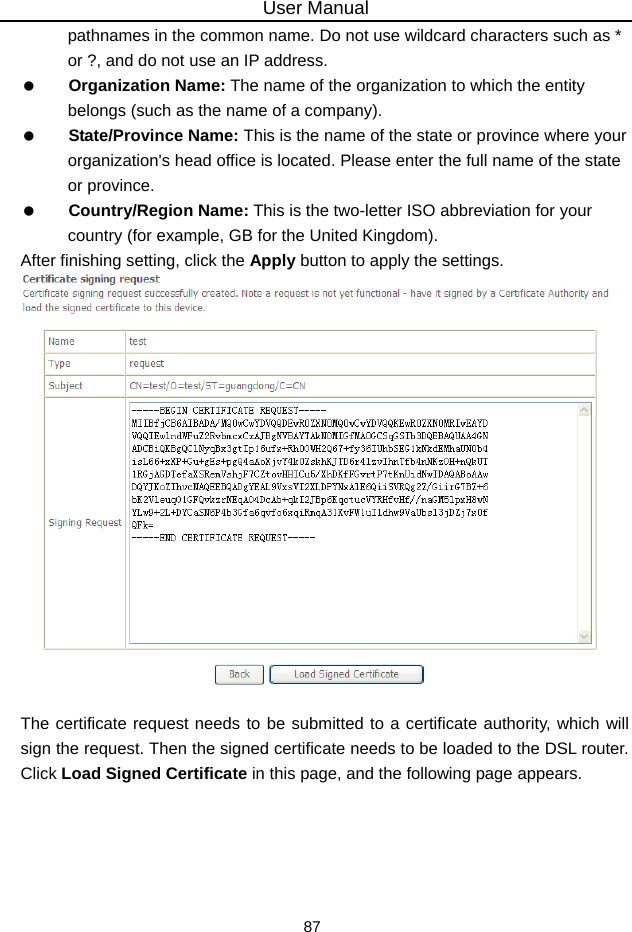Viewport: 632px width, 932px height.
Task: Click the "Signing Request" row label
Action: (85, 523)
